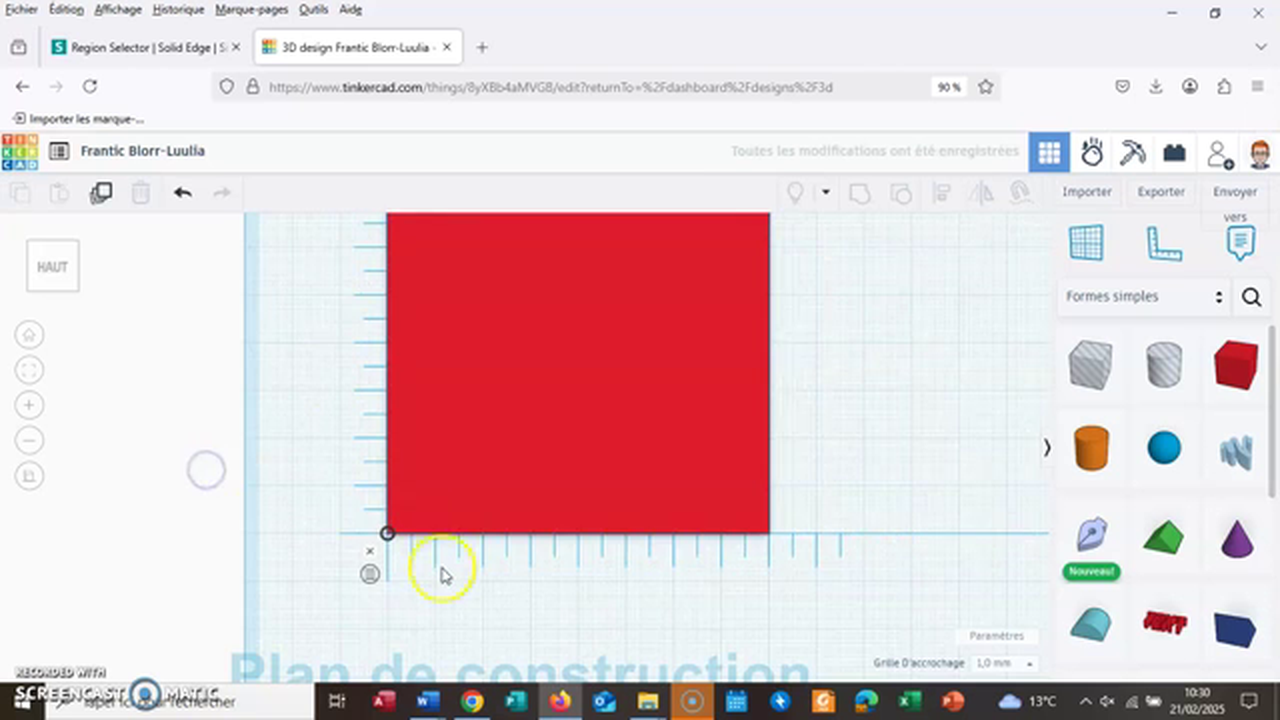Toggle the 3D design grid view
This screenshot has width=1280, height=720.
1049,152
